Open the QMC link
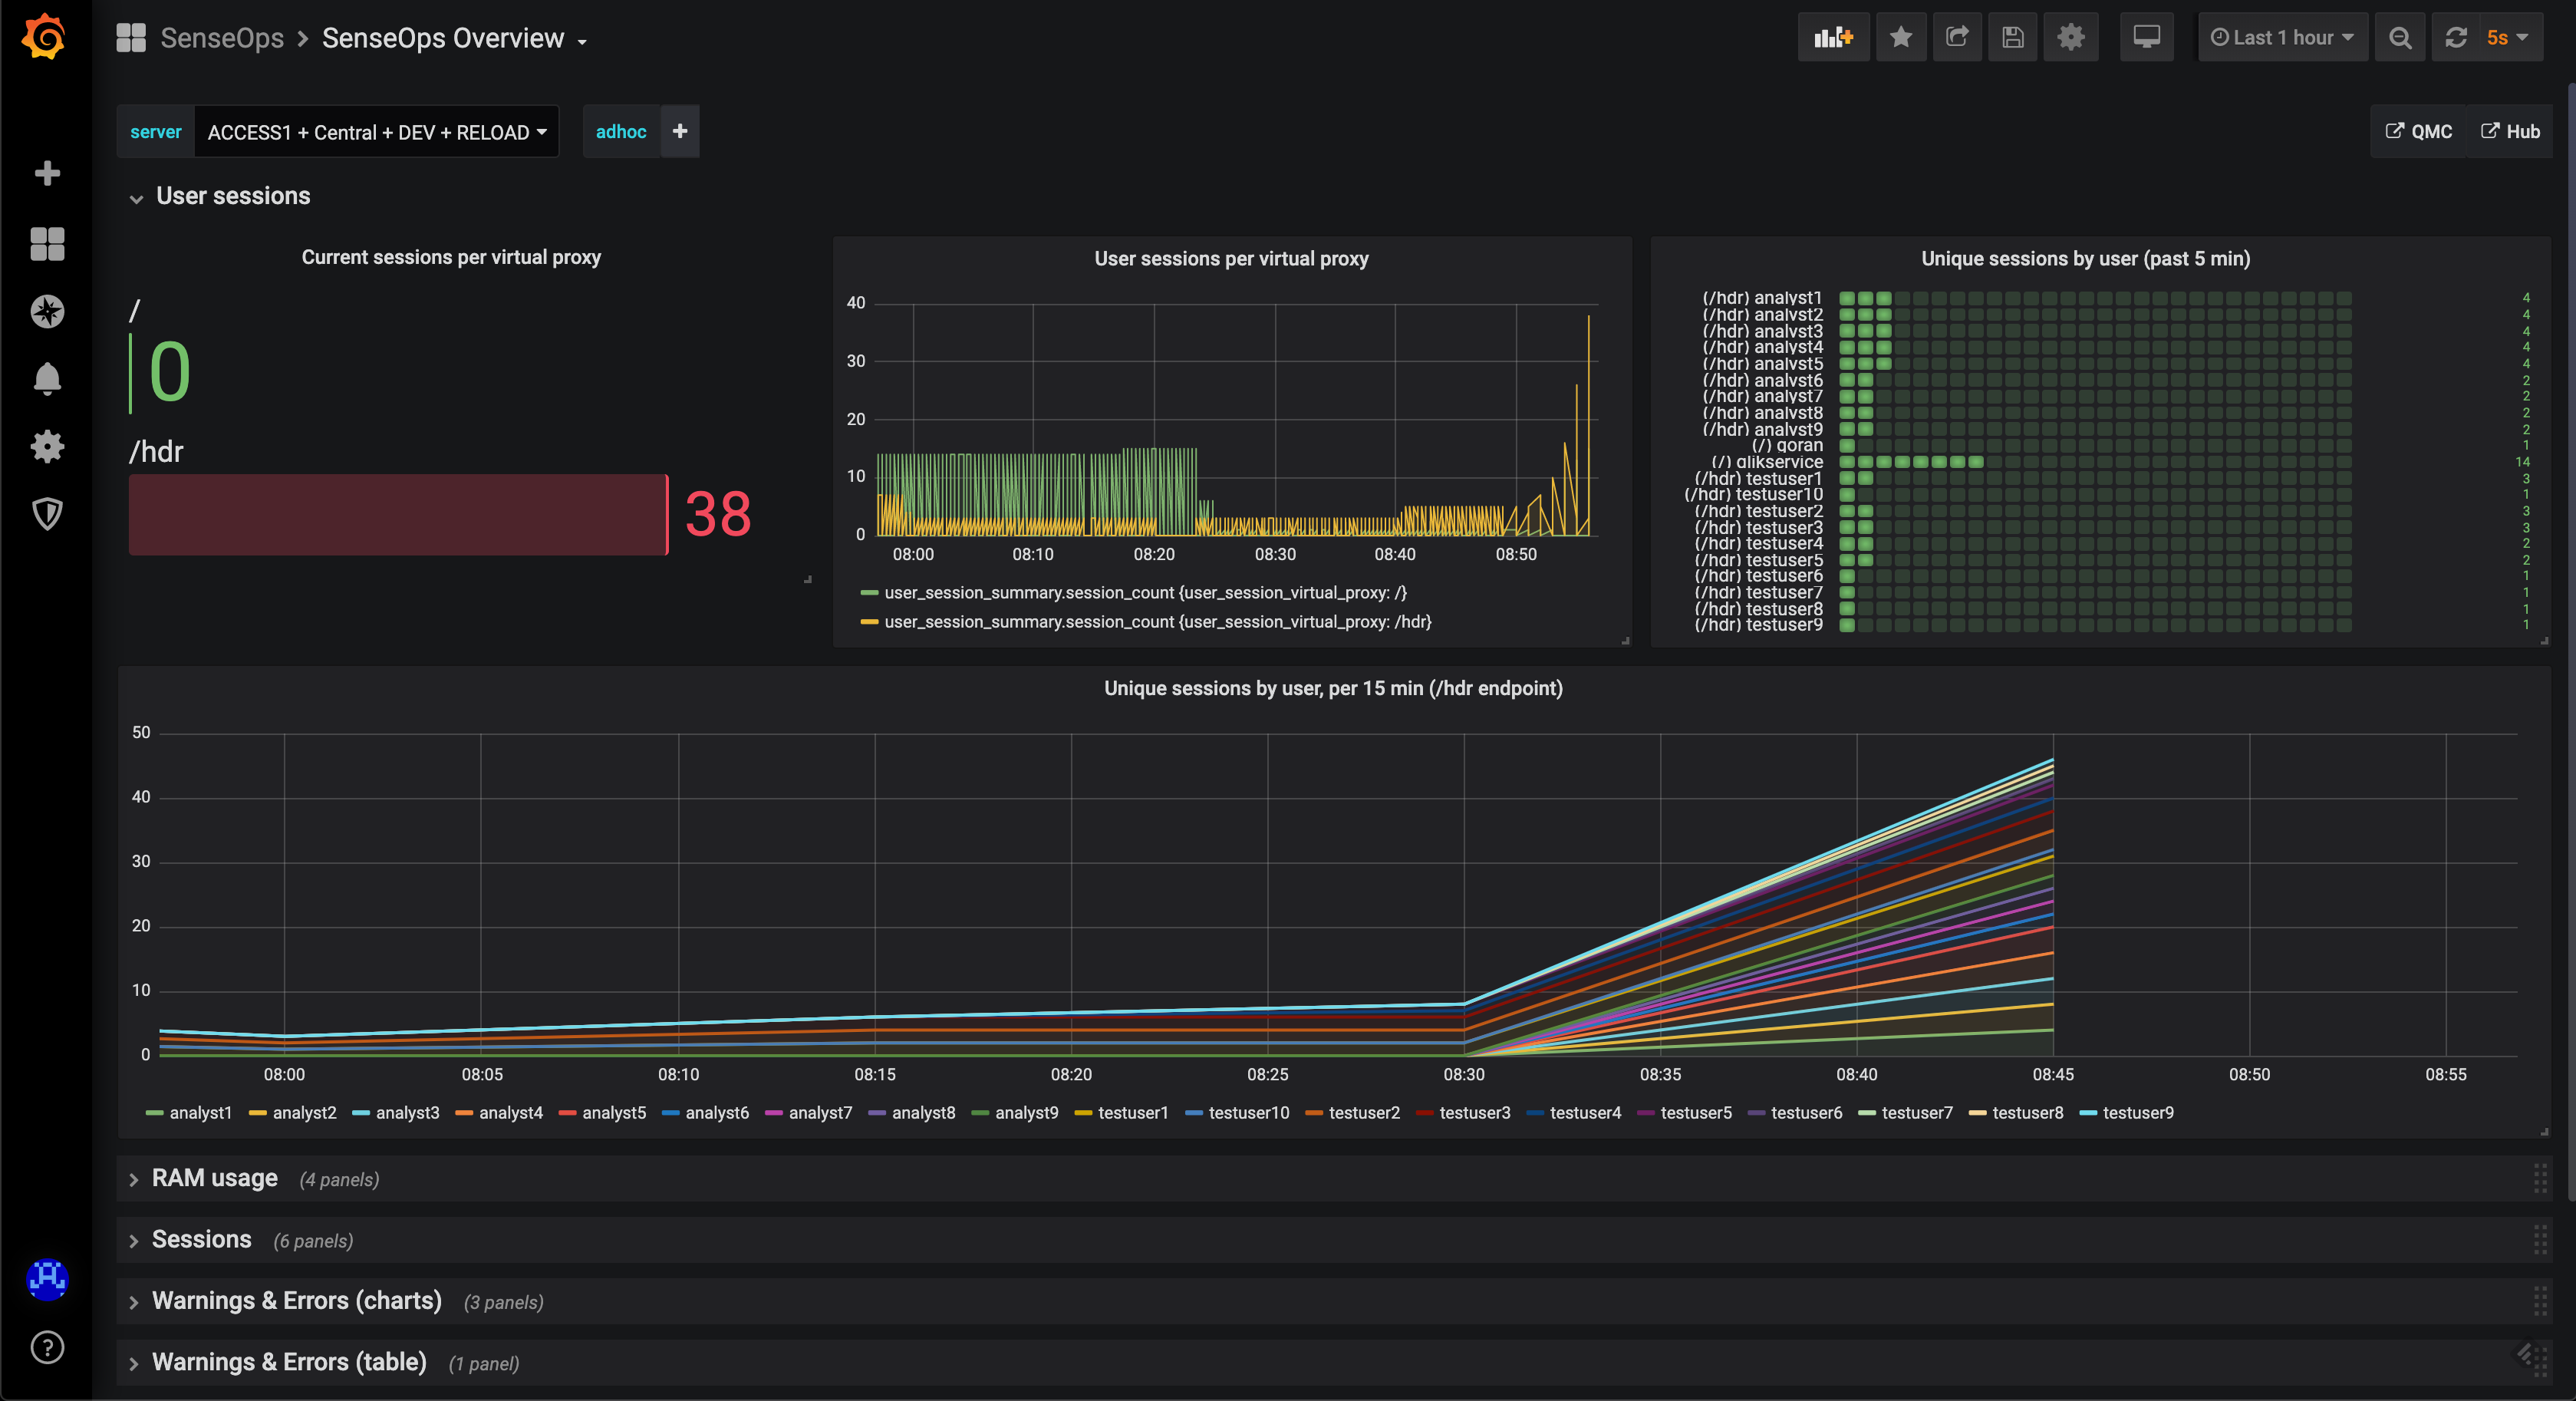Screen dimensions: 2576x1401 (x=2419, y=132)
